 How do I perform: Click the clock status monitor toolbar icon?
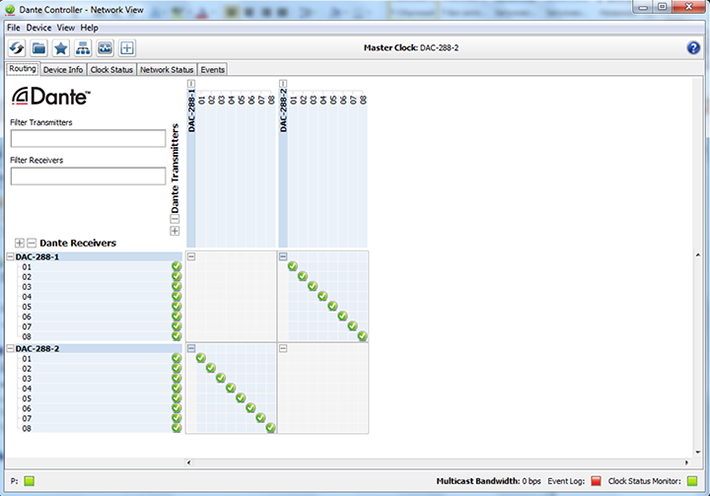click(x=105, y=48)
